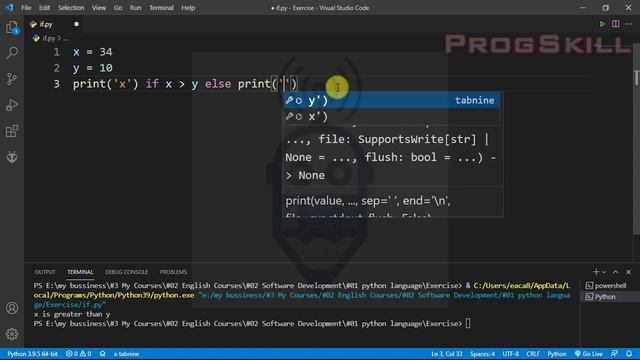Open the Manage gear icon
Image resolution: width=640 pixels, height=360 pixels.
click(x=12, y=334)
